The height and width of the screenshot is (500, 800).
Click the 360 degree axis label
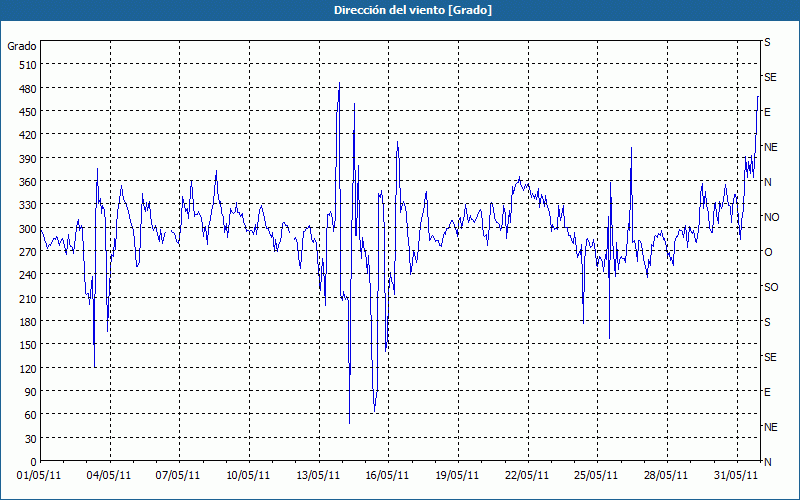click(28, 182)
